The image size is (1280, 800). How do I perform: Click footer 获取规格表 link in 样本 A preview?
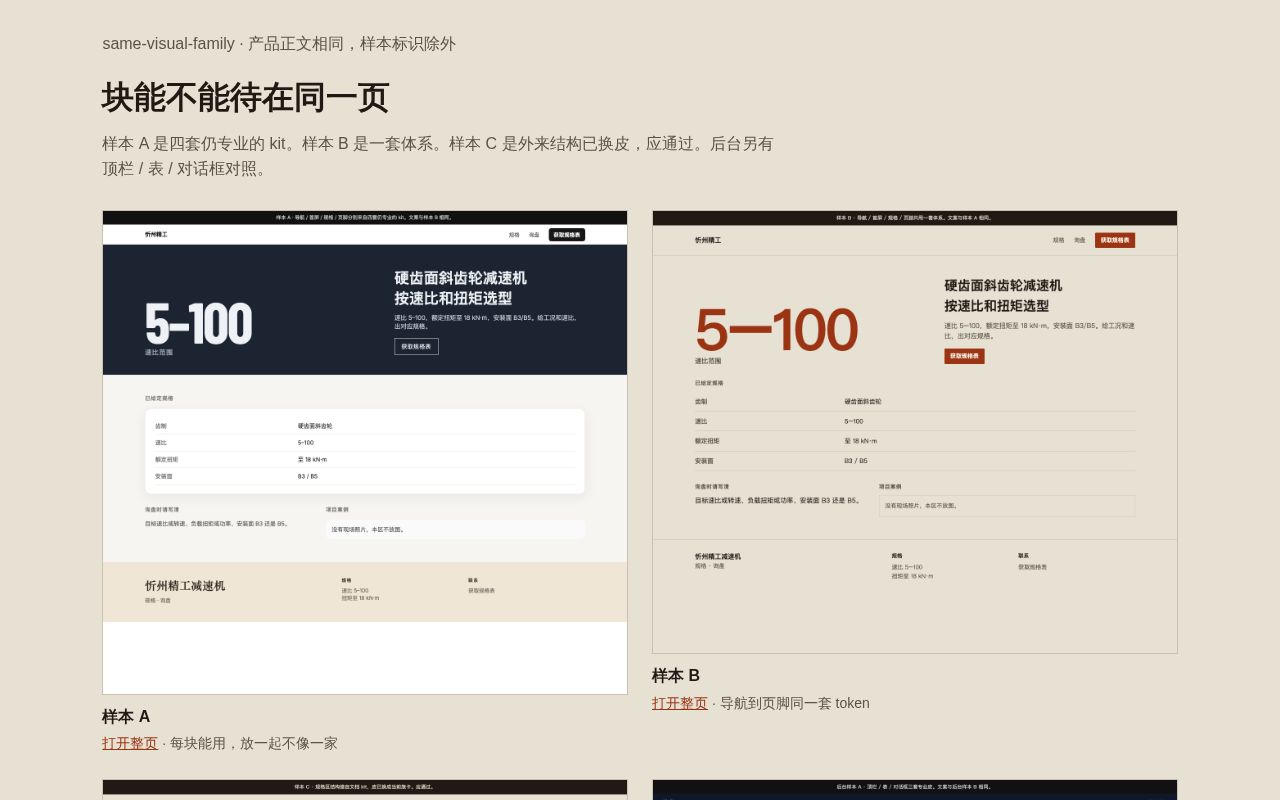481,590
